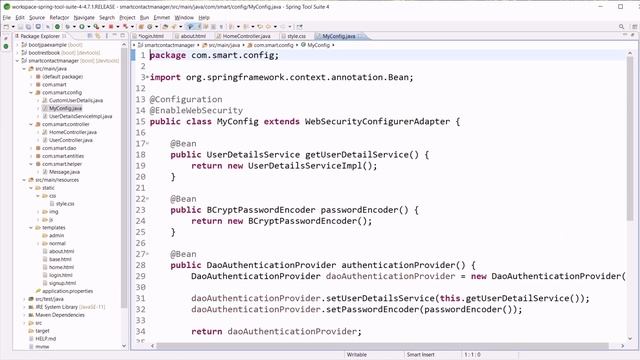Click the highlighted toggle icon in the toolbar

pyautogui.click(x=190, y=27)
